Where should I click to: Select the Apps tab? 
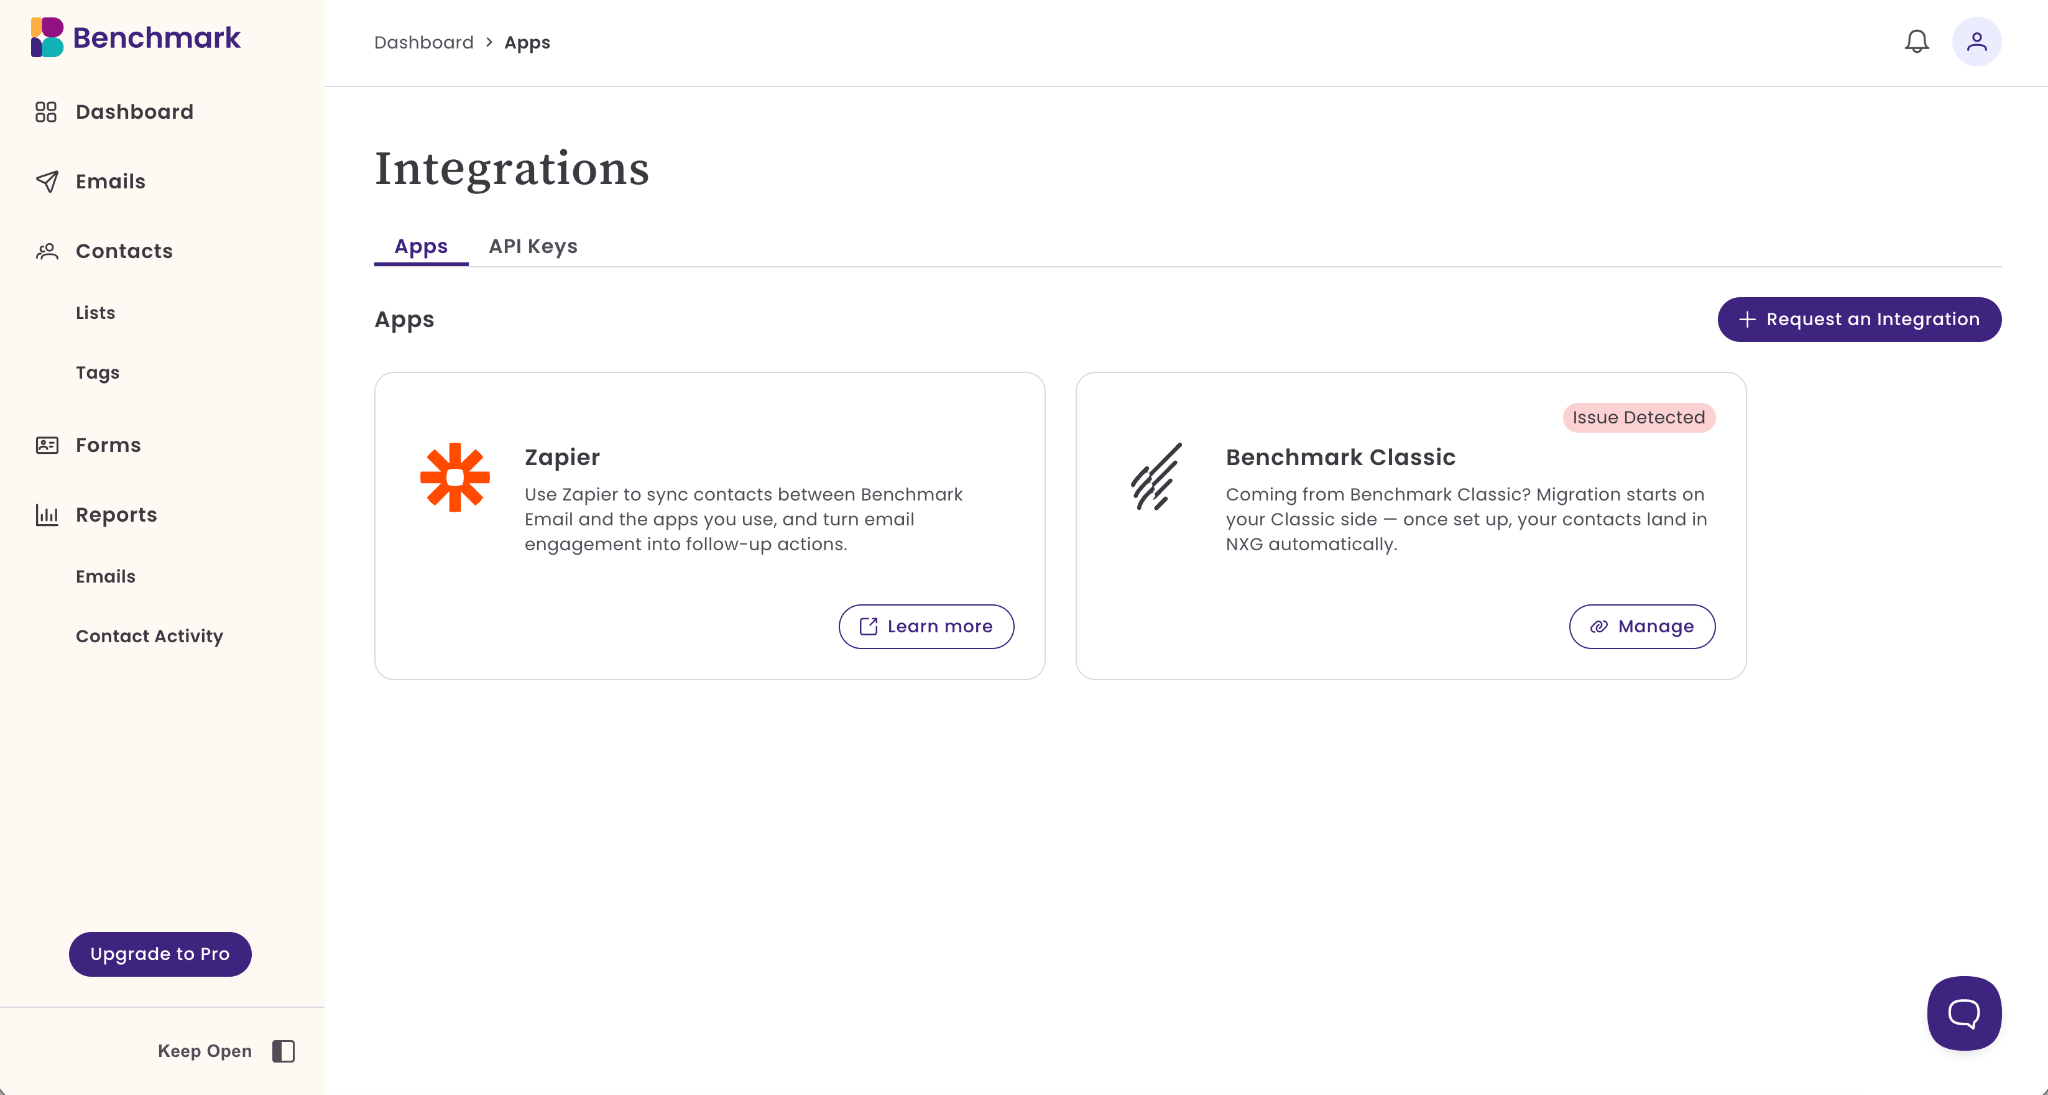[421, 246]
